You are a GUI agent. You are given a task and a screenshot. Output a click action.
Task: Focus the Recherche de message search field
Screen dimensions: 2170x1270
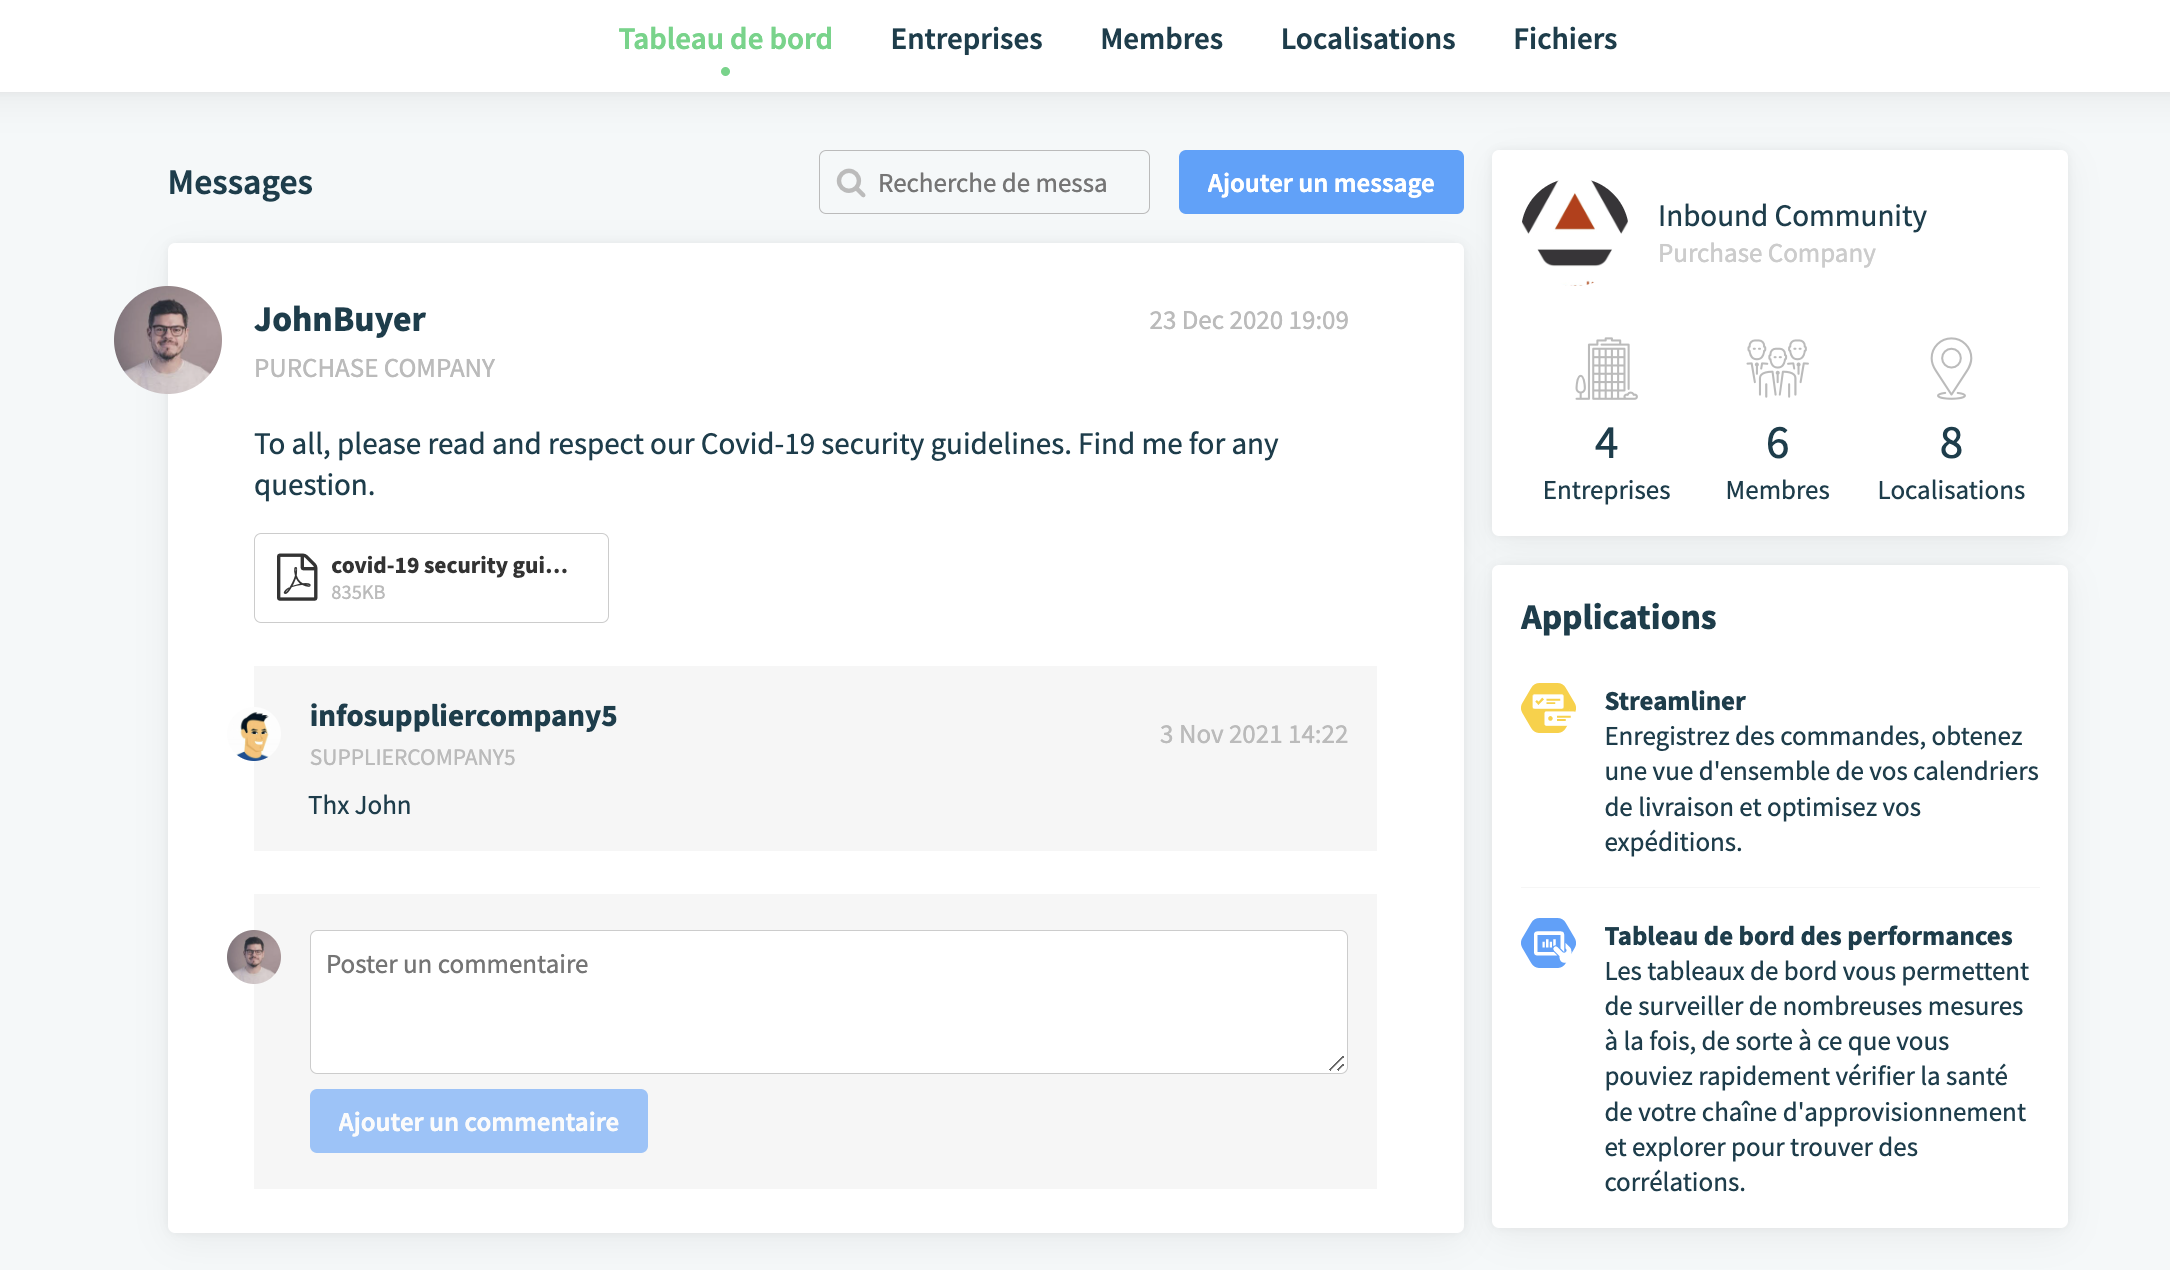(x=984, y=182)
